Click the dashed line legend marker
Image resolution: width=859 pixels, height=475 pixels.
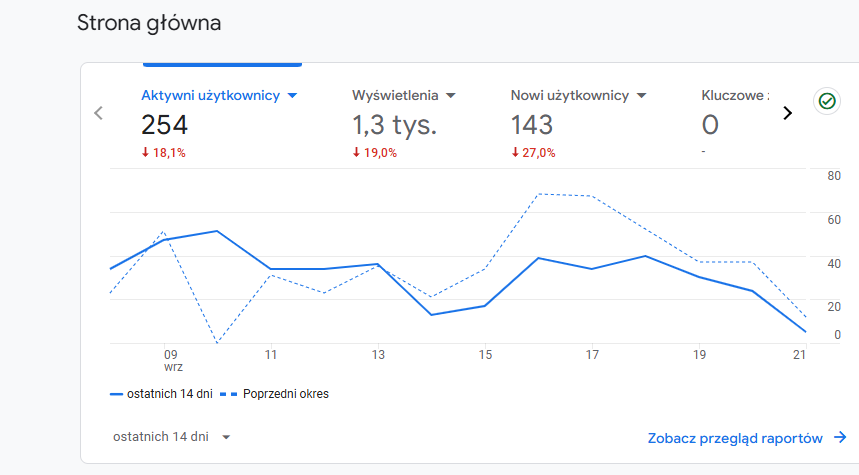coord(230,394)
